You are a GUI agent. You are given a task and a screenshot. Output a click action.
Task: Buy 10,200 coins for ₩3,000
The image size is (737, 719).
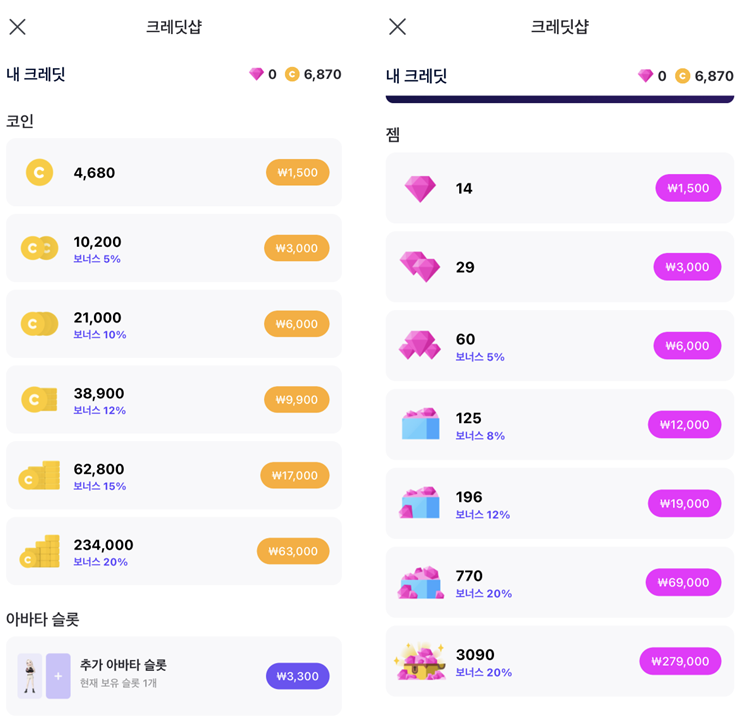pos(296,248)
